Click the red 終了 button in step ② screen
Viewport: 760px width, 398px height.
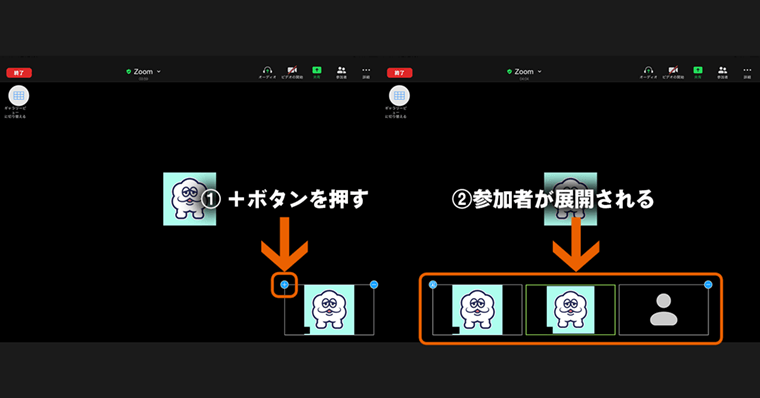click(399, 73)
